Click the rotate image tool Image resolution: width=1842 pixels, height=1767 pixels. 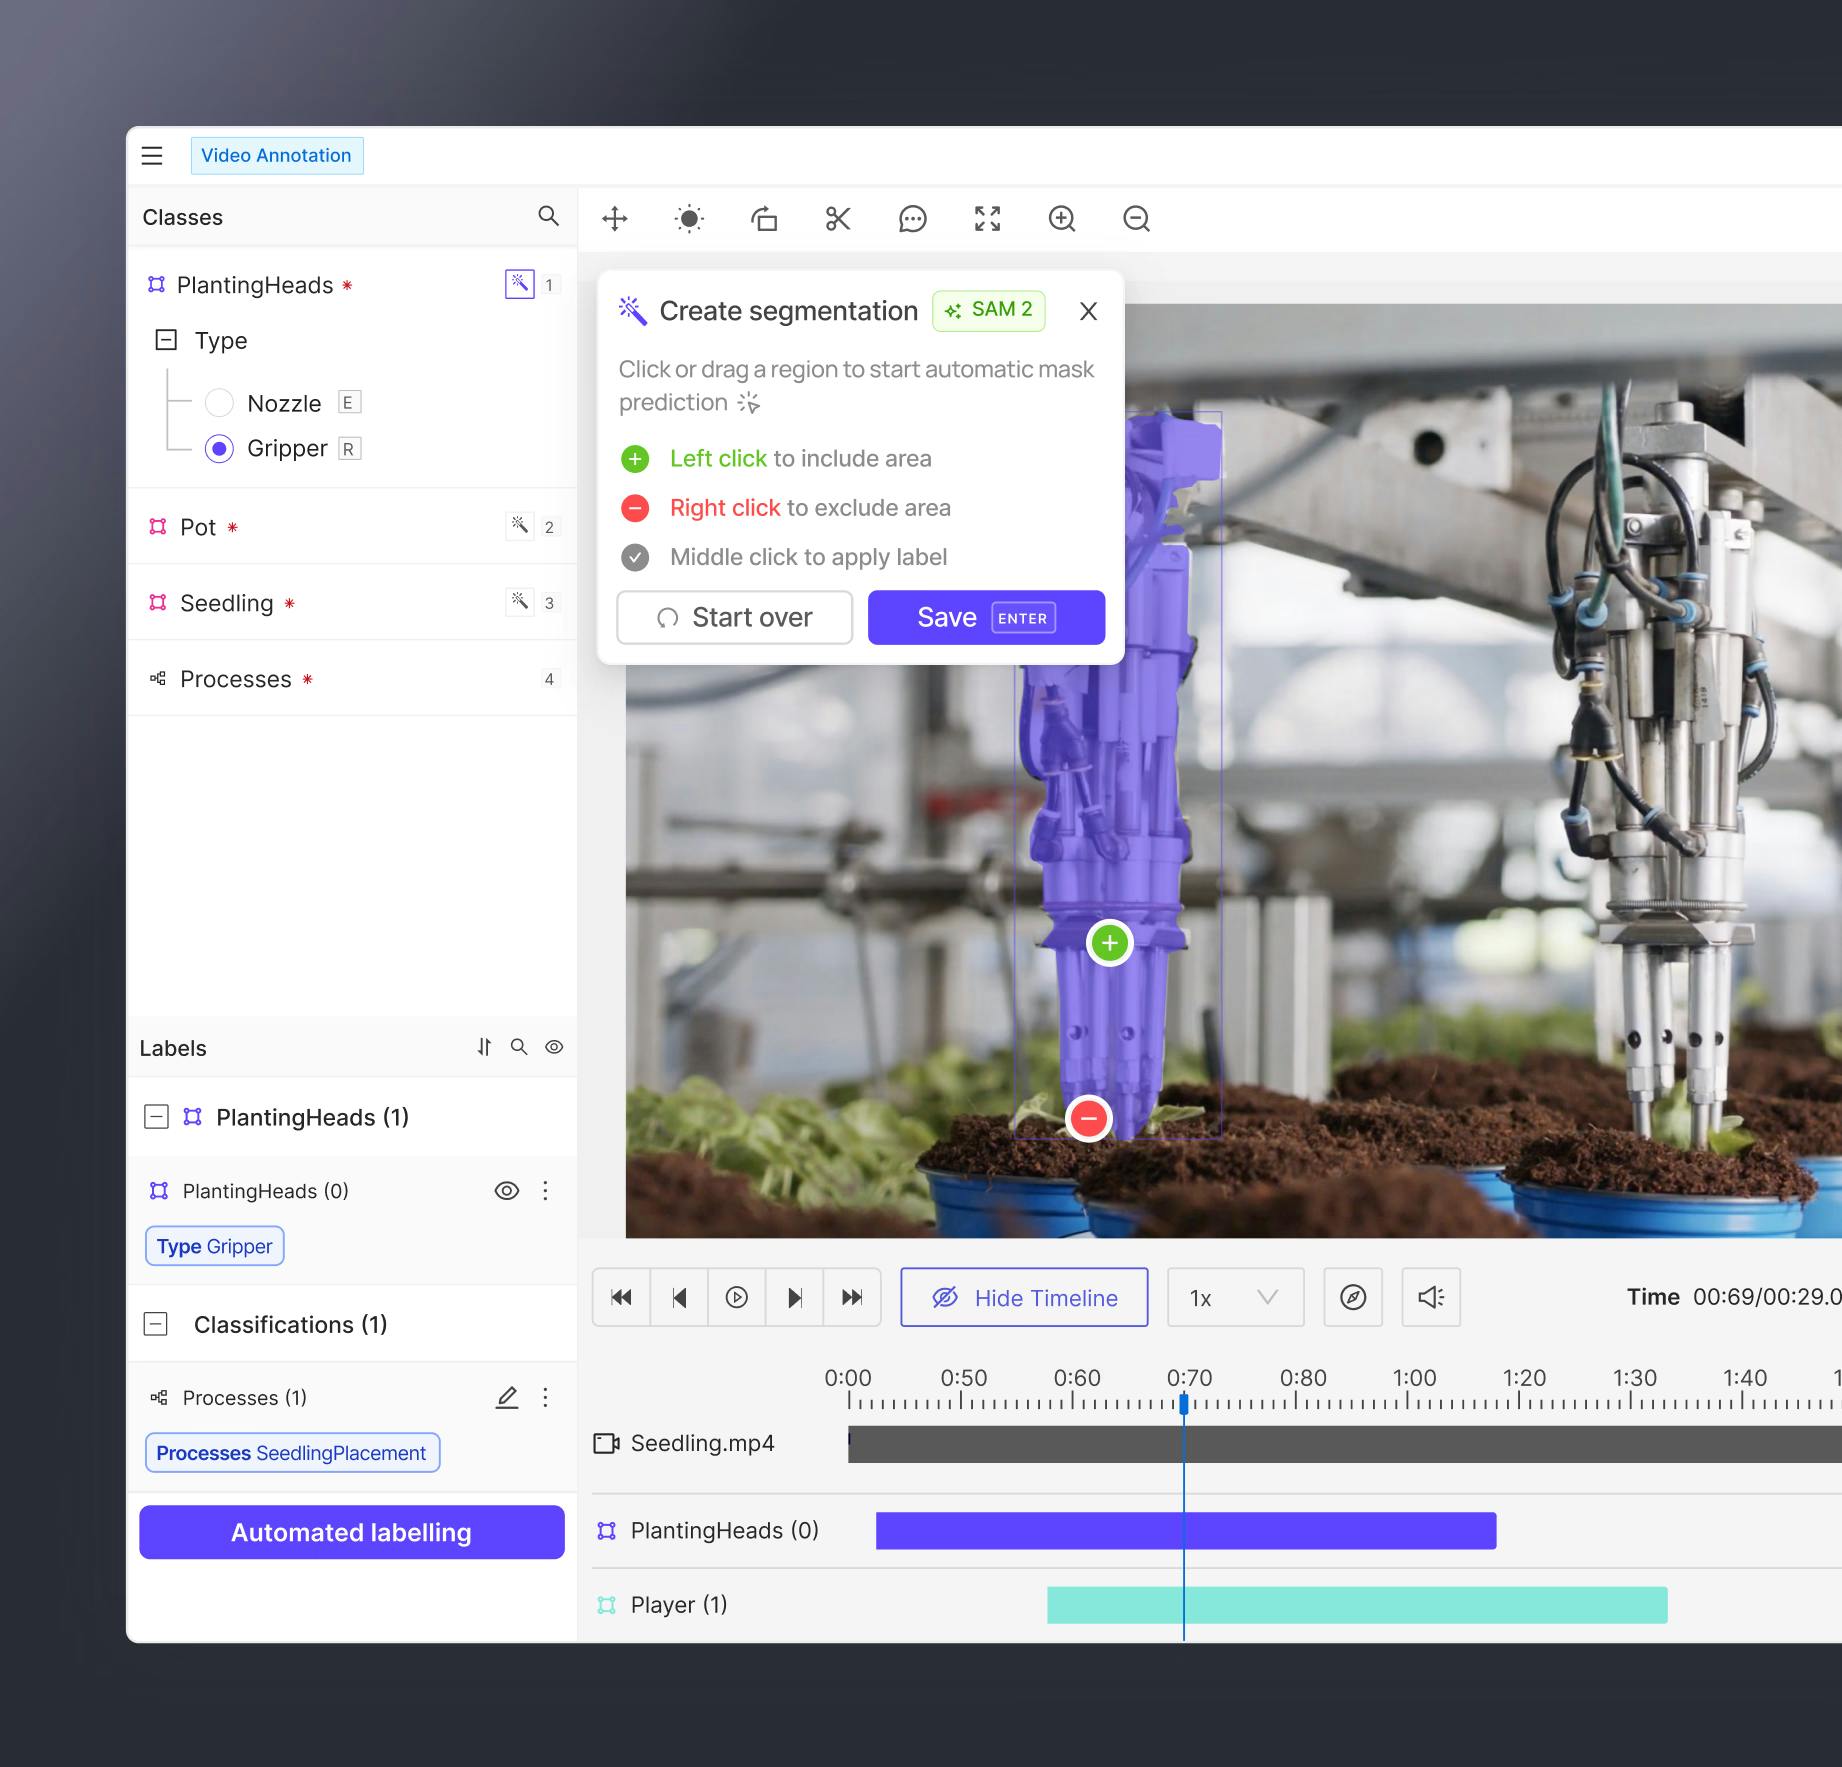[x=764, y=218]
